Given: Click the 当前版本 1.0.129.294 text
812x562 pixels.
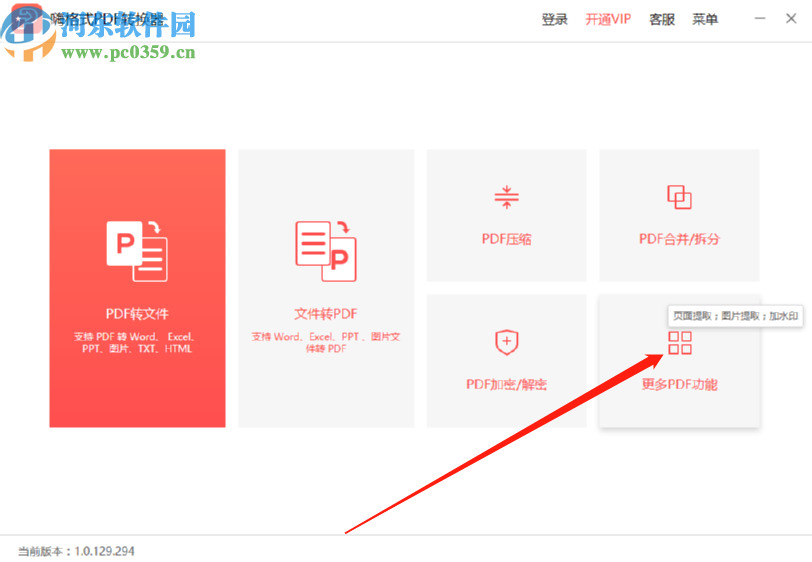Looking at the screenshot, I should click(x=76, y=551).
